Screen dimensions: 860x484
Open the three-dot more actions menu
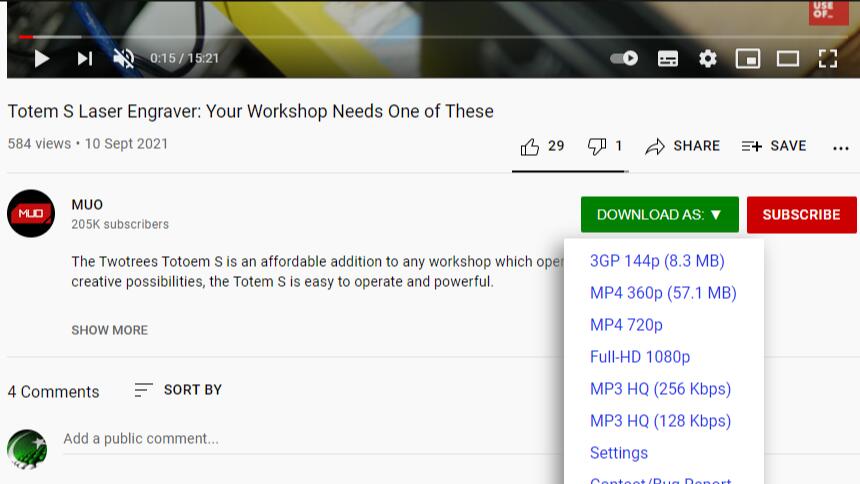840,148
